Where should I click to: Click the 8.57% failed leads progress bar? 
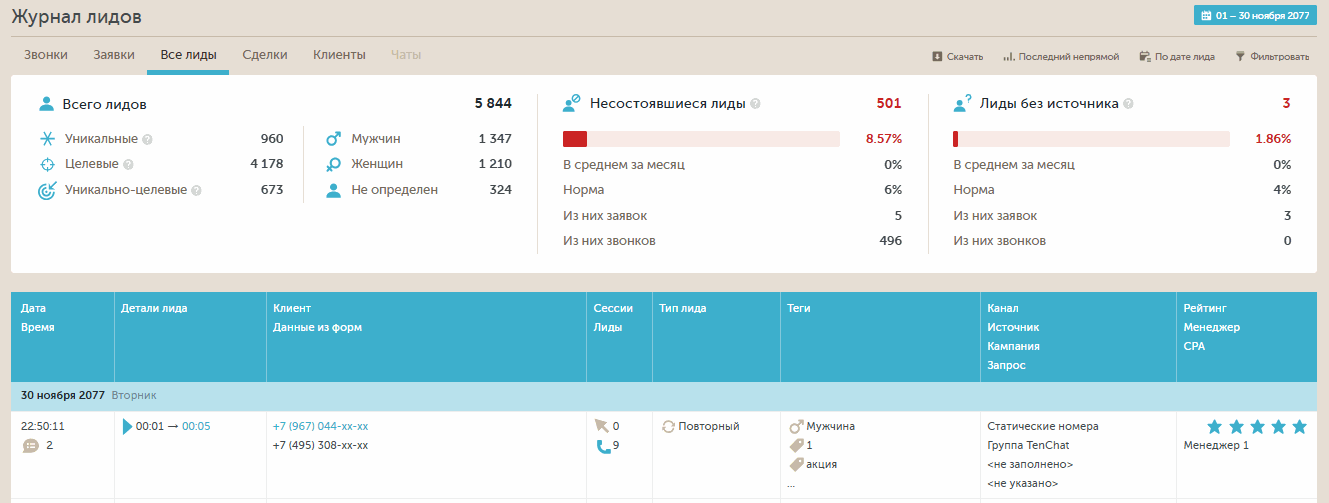coord(701,139)
